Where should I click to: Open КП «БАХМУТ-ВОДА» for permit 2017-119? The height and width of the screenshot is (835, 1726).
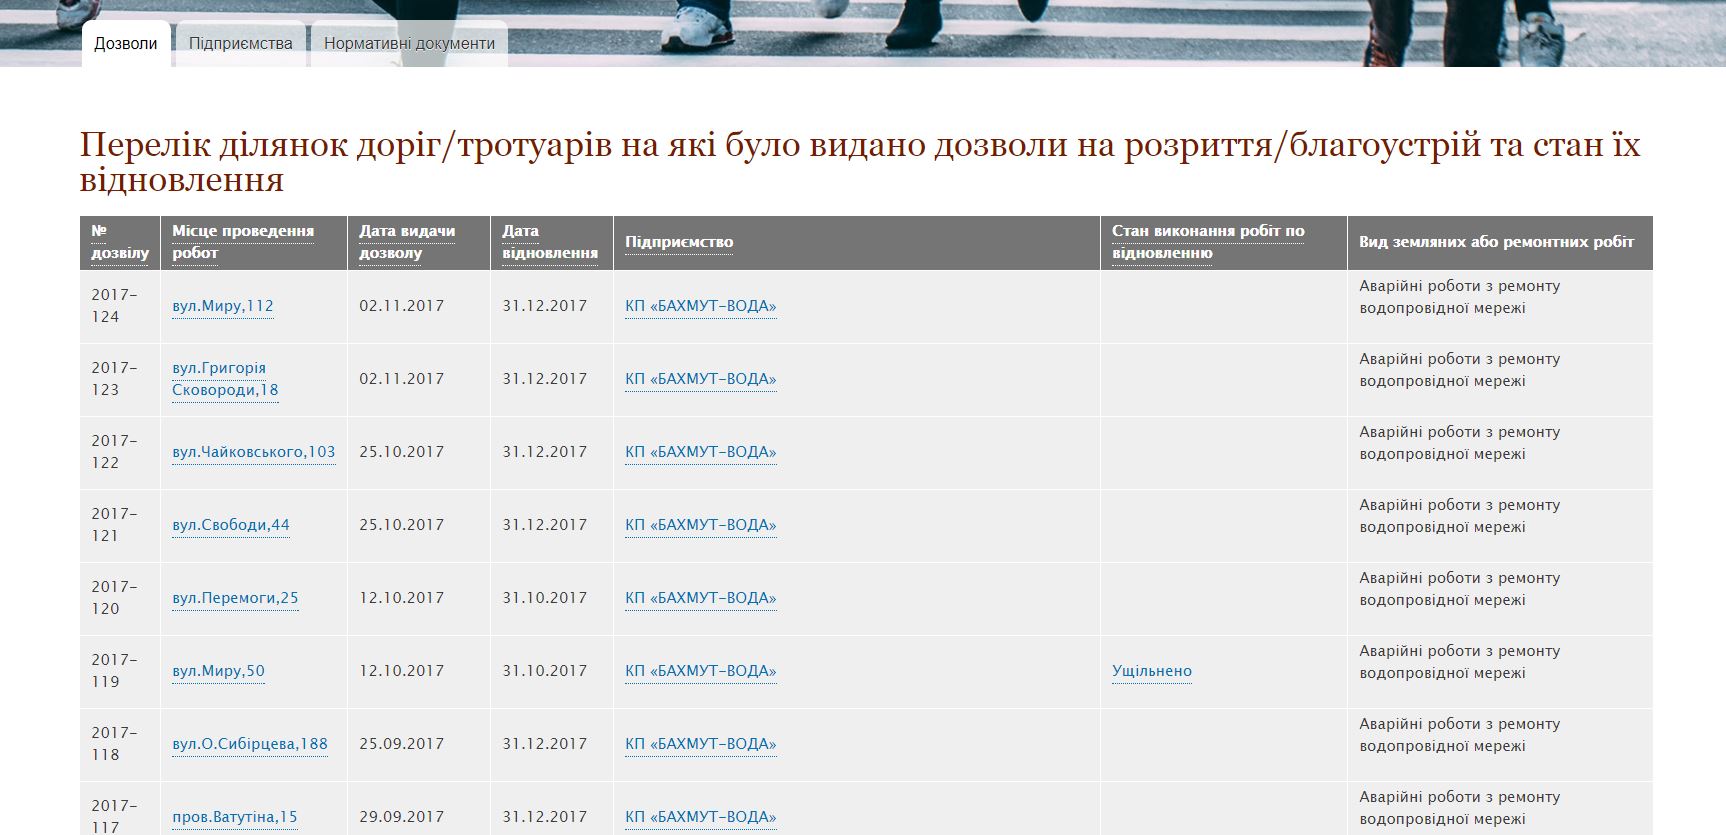(700, 671)
